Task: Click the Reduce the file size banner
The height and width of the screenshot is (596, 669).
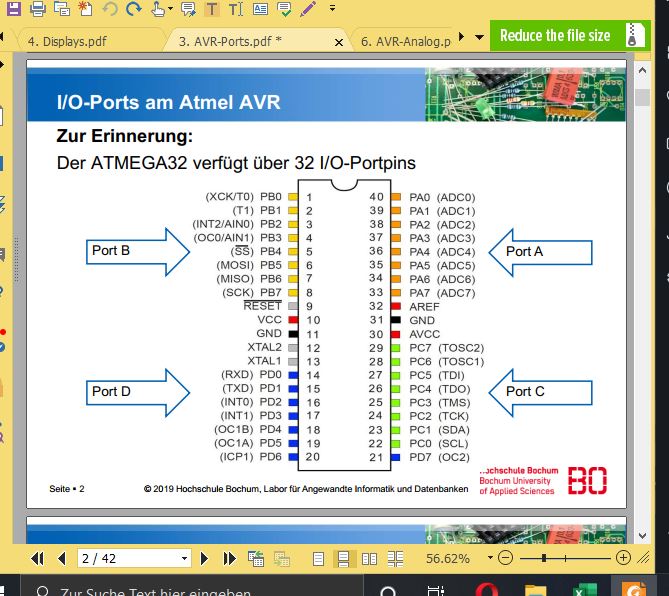Action: [570, 35]
